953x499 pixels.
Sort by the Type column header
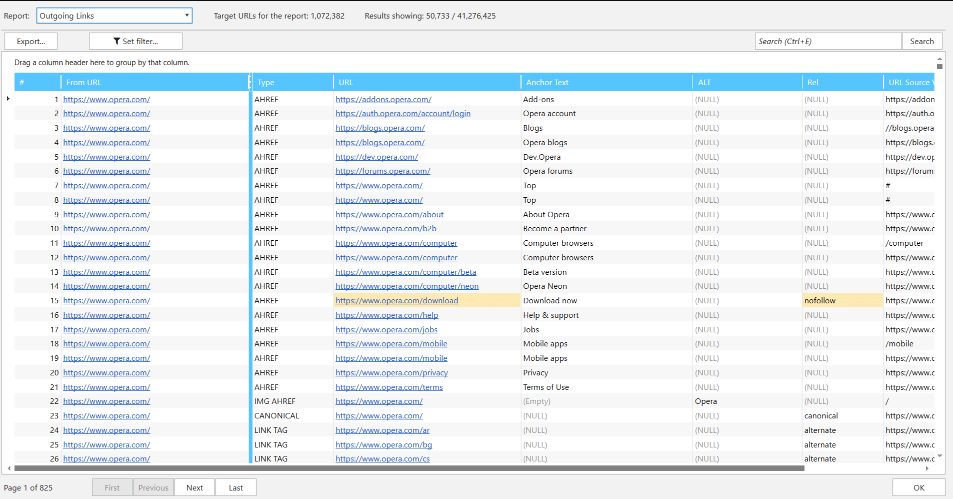tap(292, 82)
